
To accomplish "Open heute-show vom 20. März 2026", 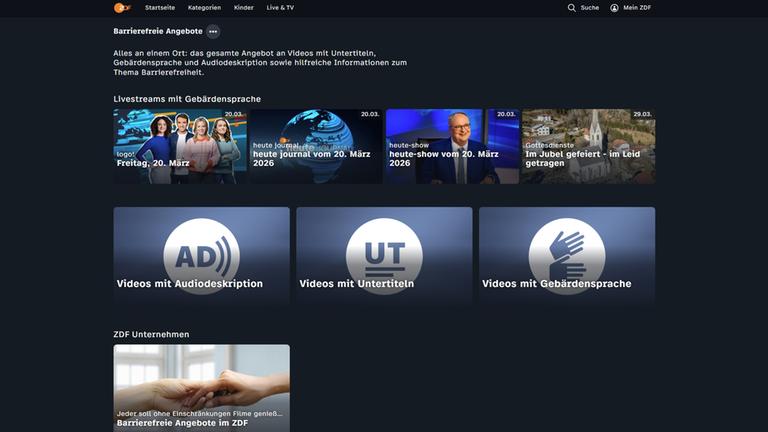I will point(452,146).
